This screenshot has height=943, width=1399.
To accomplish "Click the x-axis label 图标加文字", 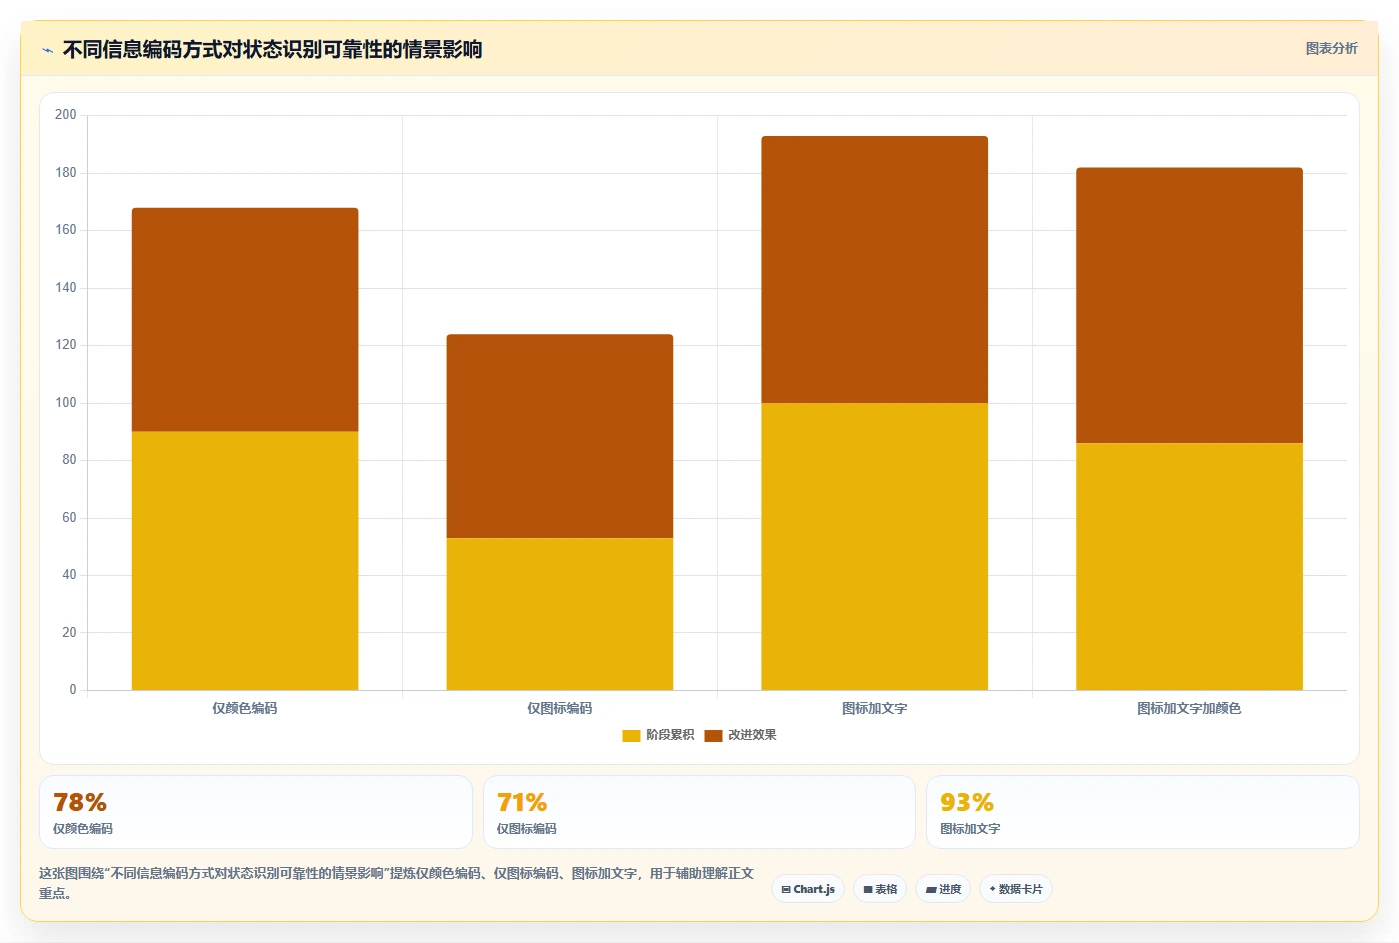I will pos(875,708).
